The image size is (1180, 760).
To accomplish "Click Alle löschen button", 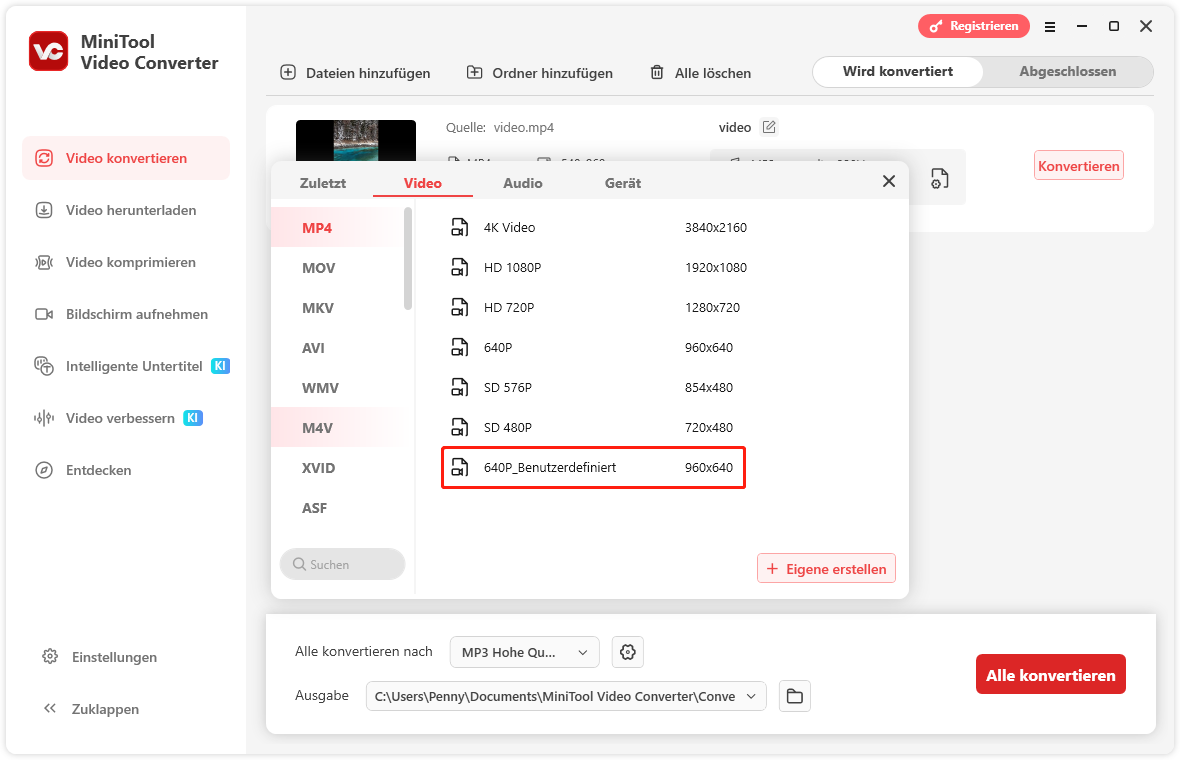I will (700, 73).
